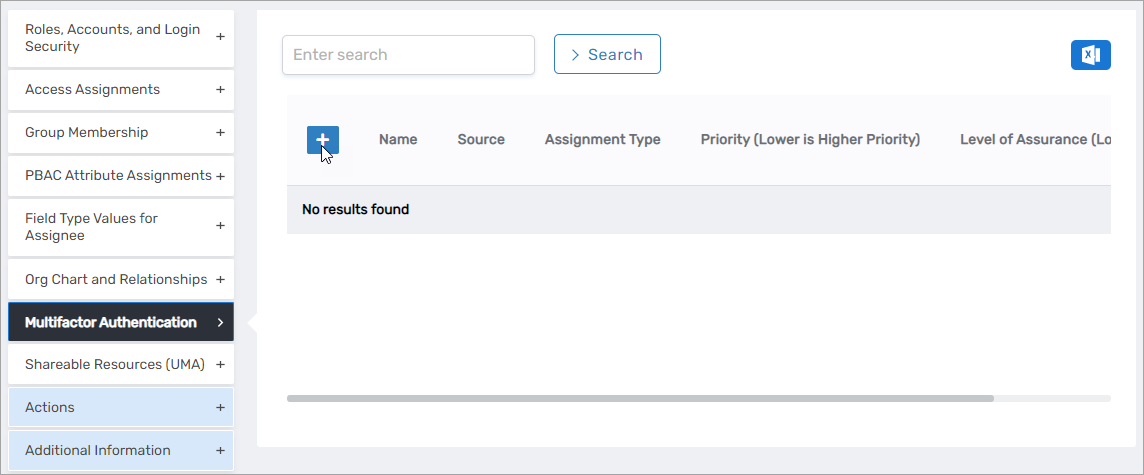This screenshot has width=1144, height=475.
Task: Expand the Additional Information section
Action: click(120, 451)
